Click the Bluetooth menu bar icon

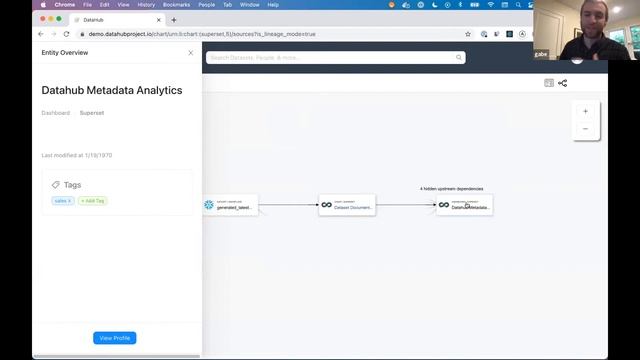(x=460, y=5)
